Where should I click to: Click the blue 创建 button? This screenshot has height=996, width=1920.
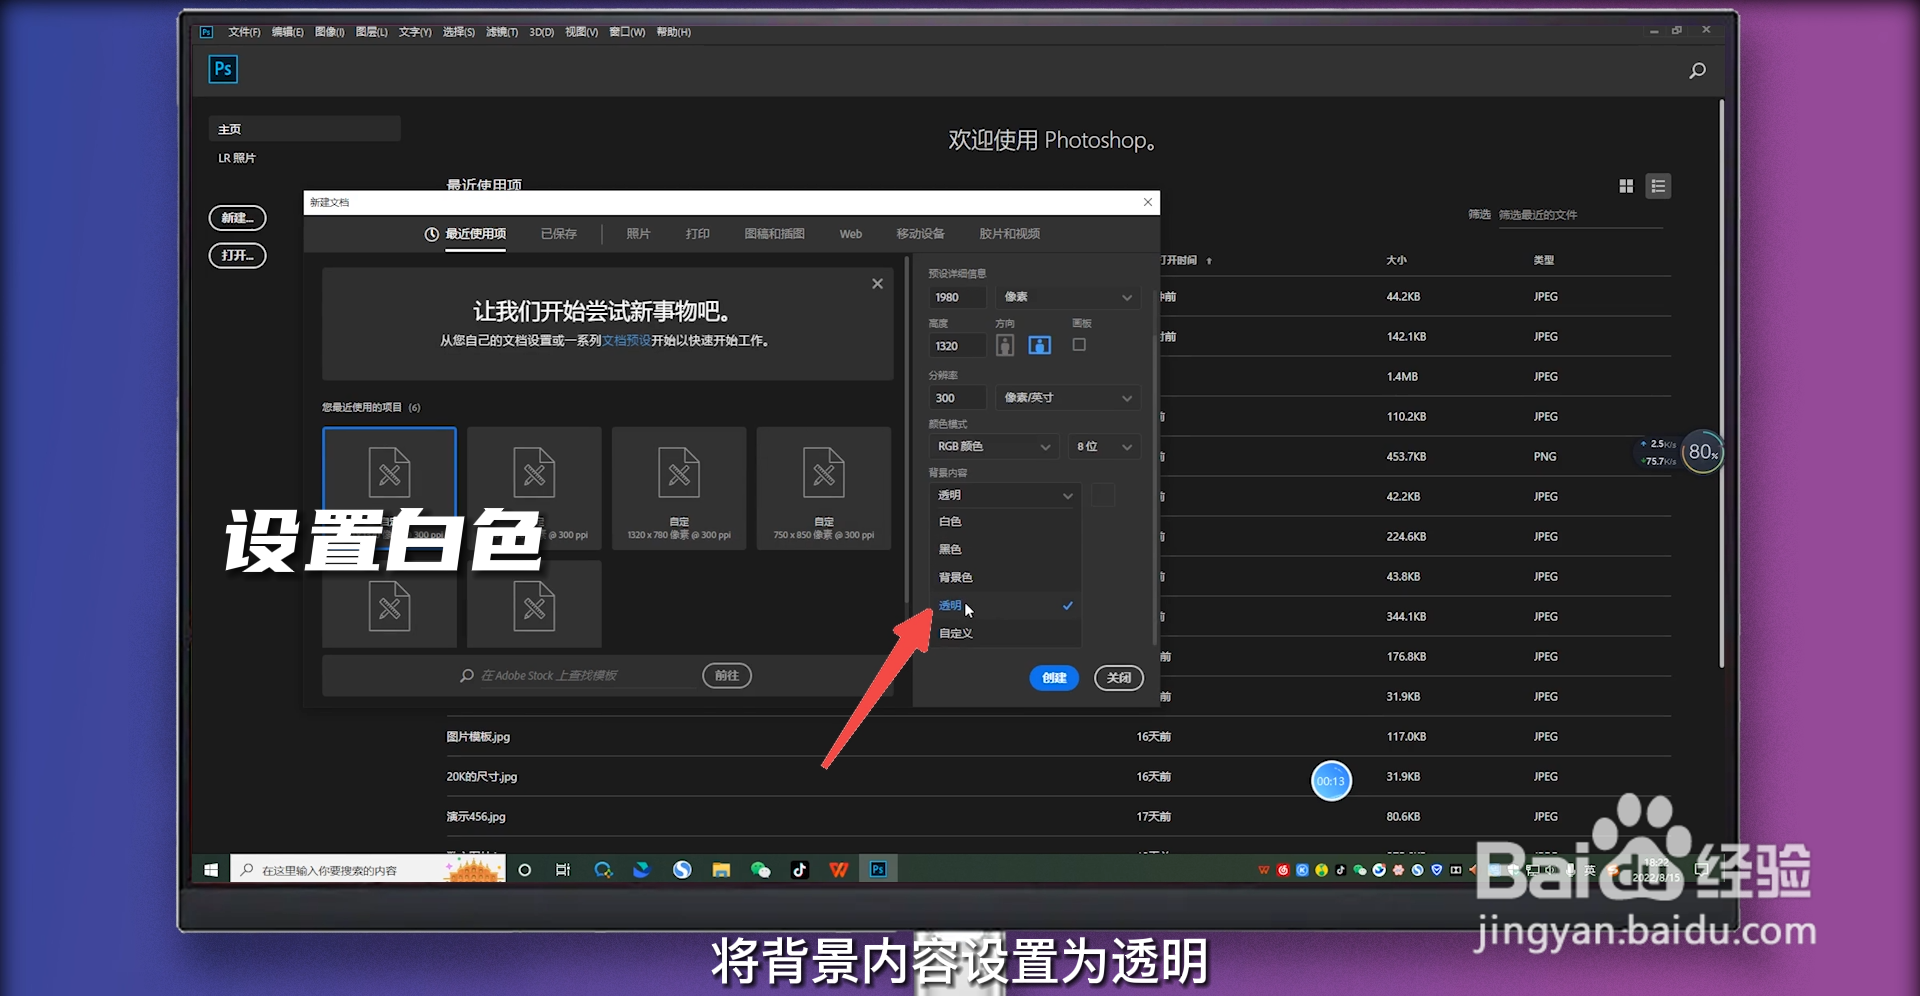click(1054, 677)
